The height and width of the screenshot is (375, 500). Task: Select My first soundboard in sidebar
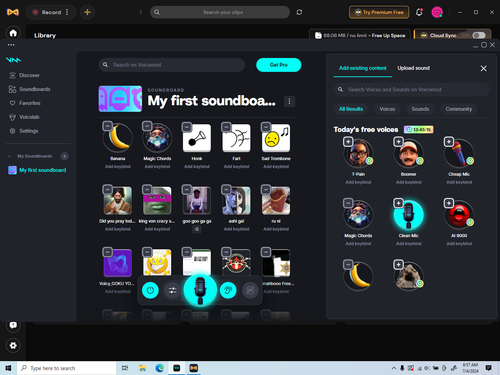coord(37,170)
